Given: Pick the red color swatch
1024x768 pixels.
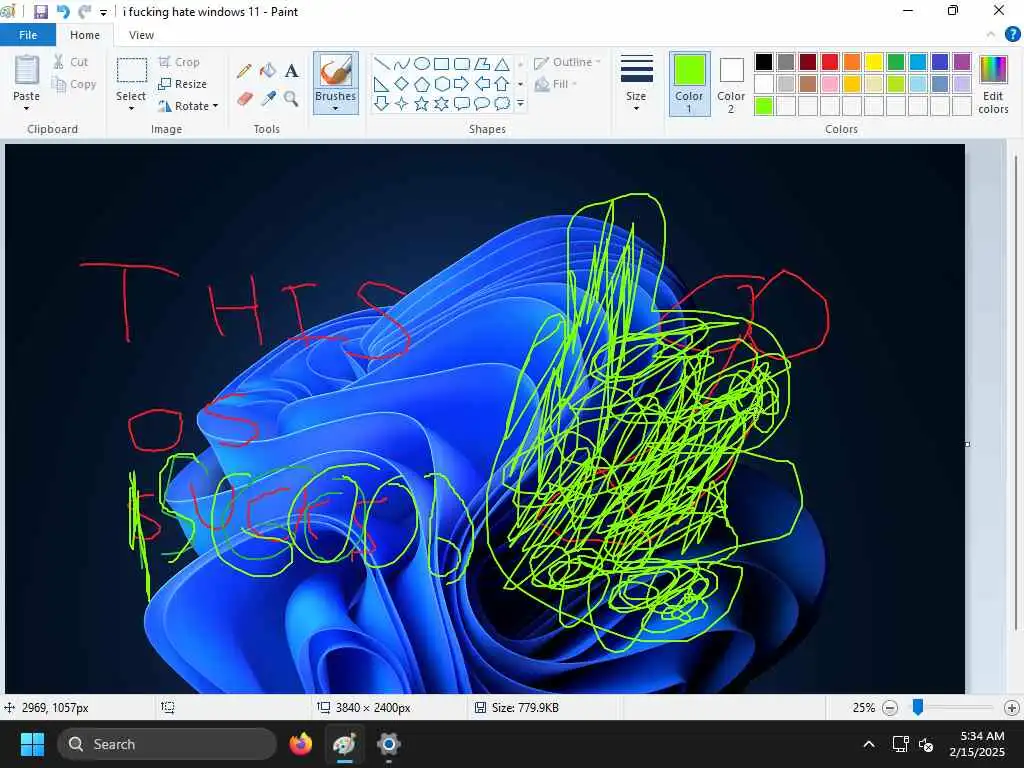Looking at the screenshot, I should [x=829, y=61].
